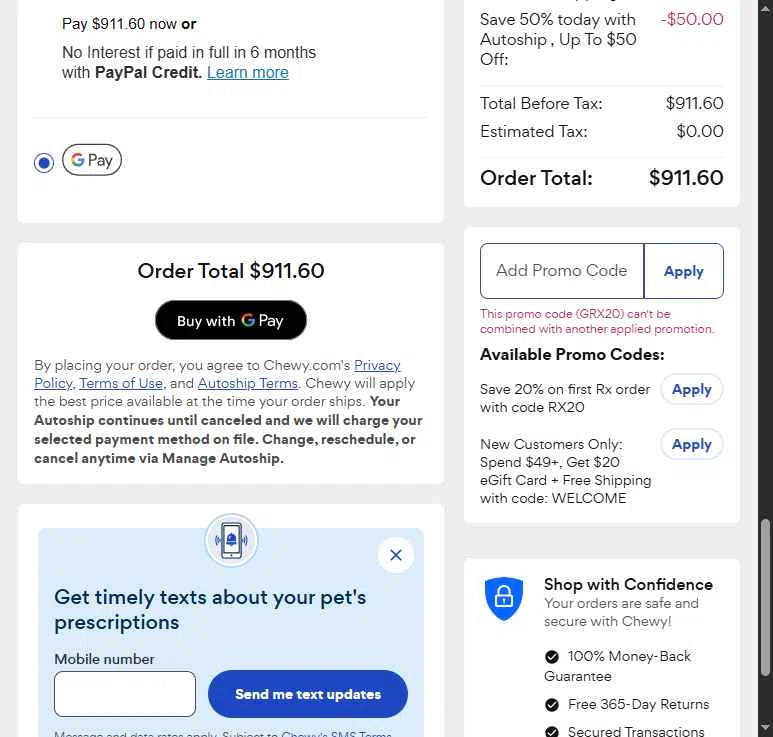
Task: Dismiss the prescription texts banner
Action: [x=396, y=555]
